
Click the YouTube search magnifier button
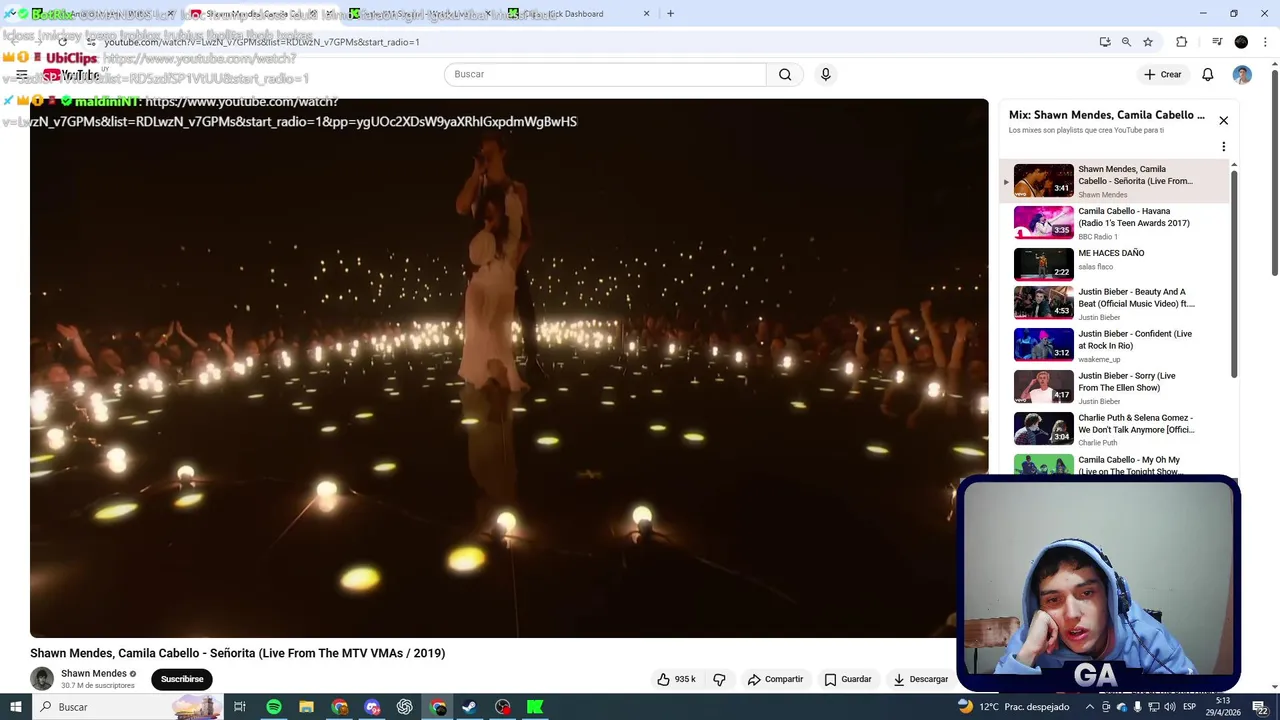point(785,74)
